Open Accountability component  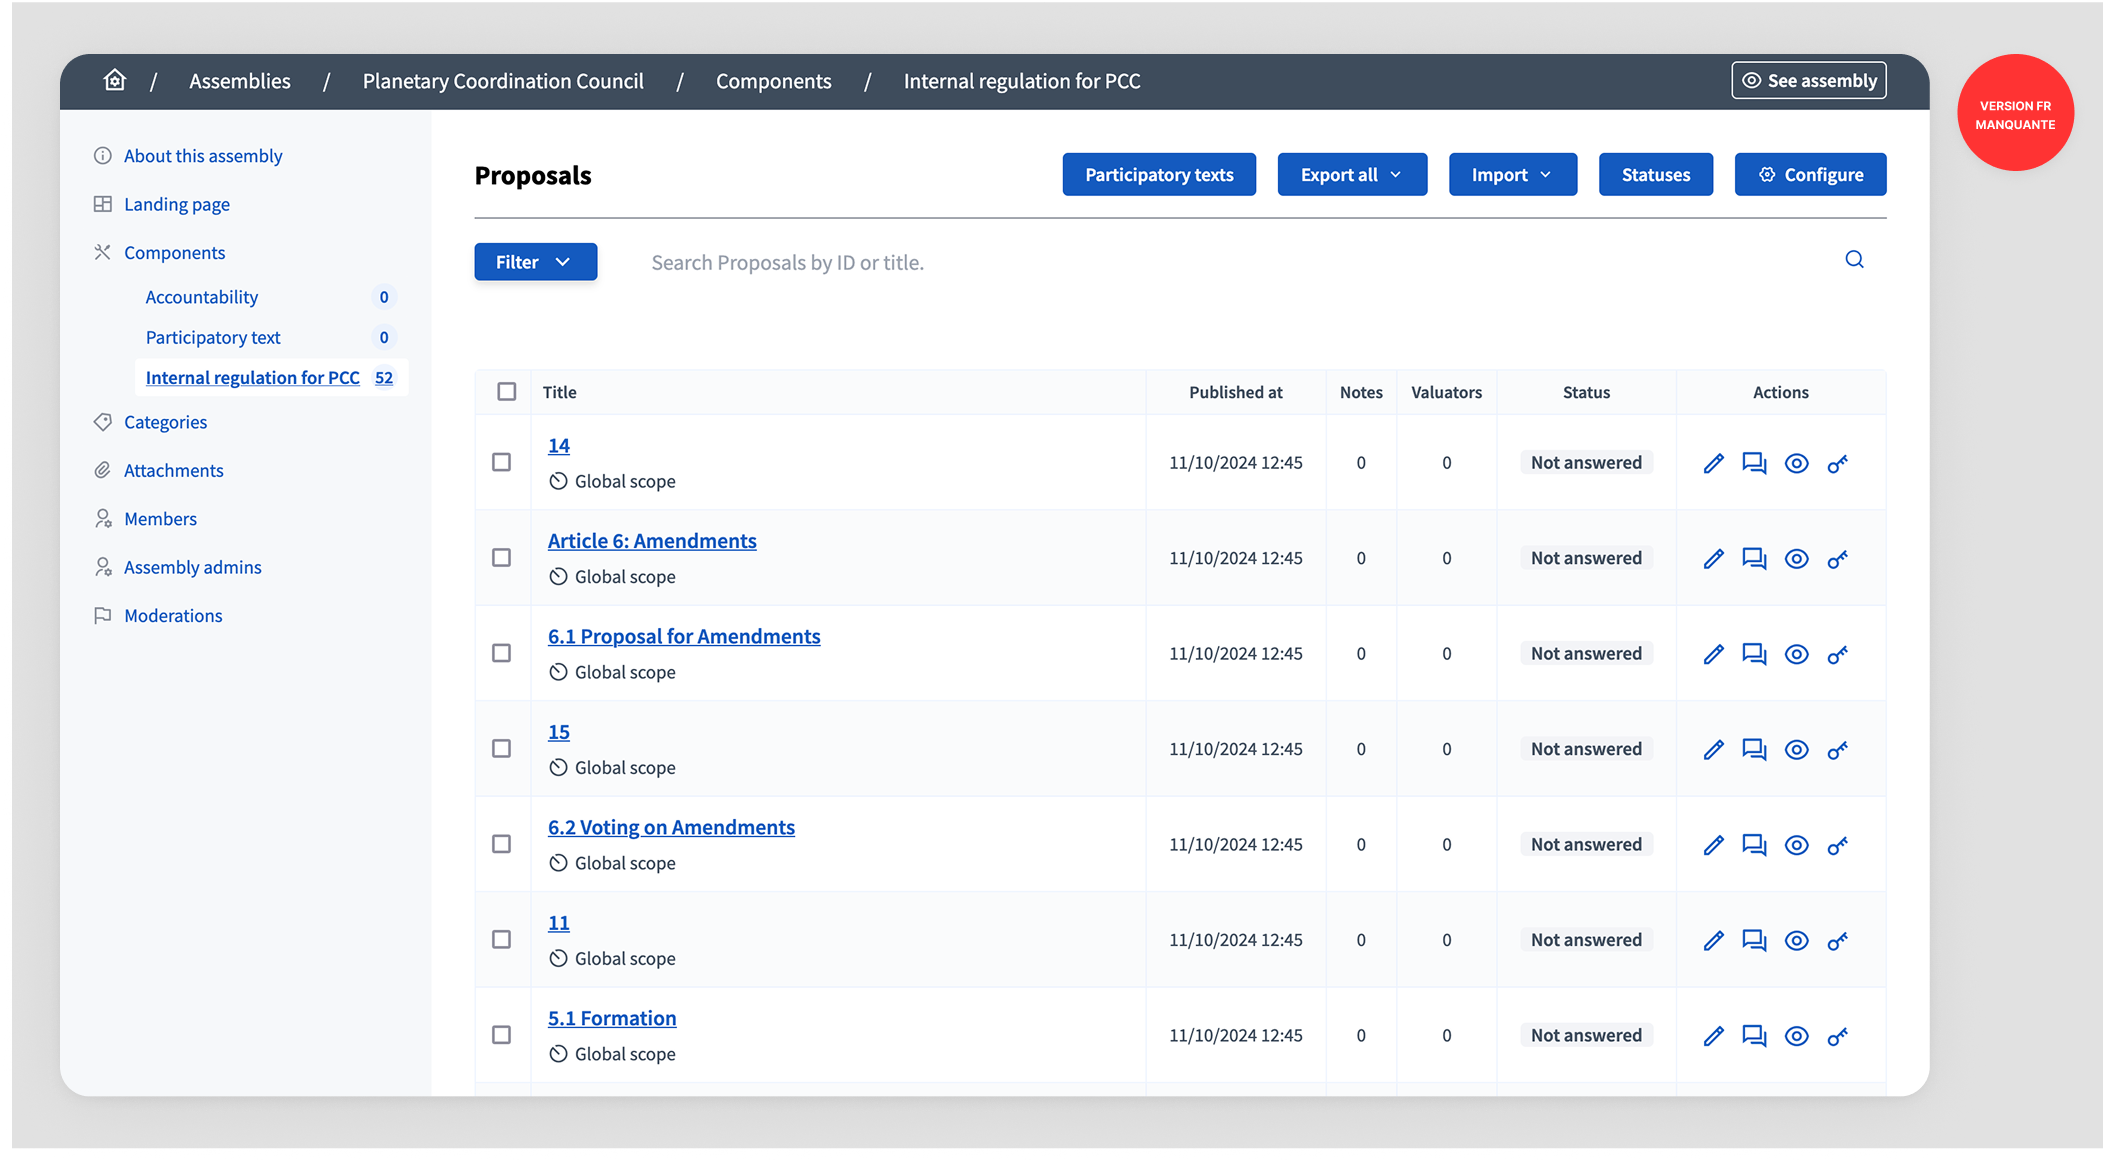202,297
